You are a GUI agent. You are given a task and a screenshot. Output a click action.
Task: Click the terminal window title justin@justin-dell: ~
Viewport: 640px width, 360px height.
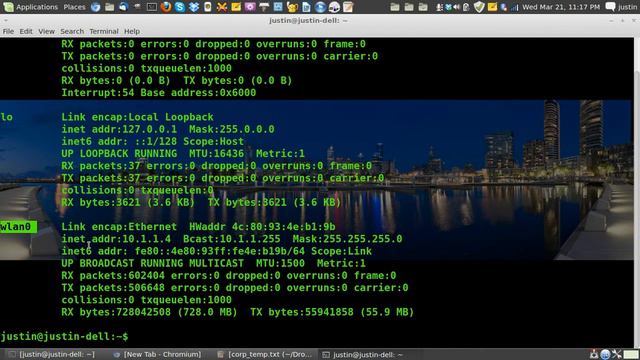308,20
